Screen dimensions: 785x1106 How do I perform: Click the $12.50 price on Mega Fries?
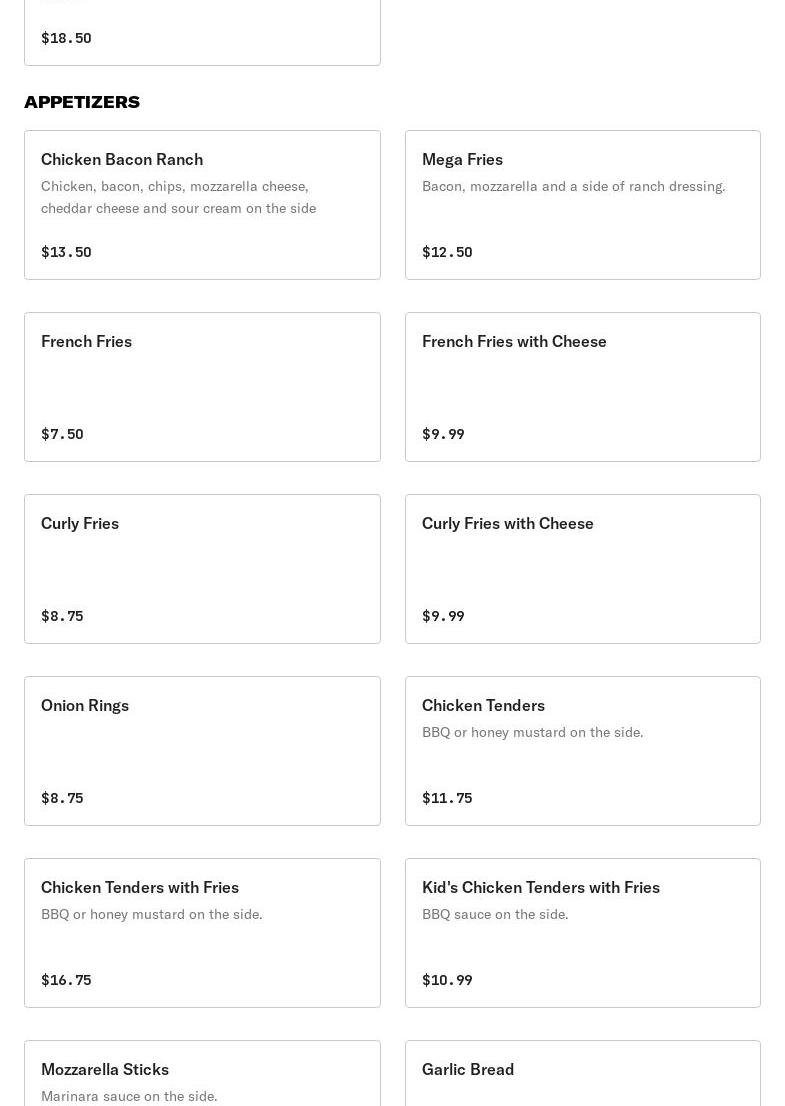(447, 252)
